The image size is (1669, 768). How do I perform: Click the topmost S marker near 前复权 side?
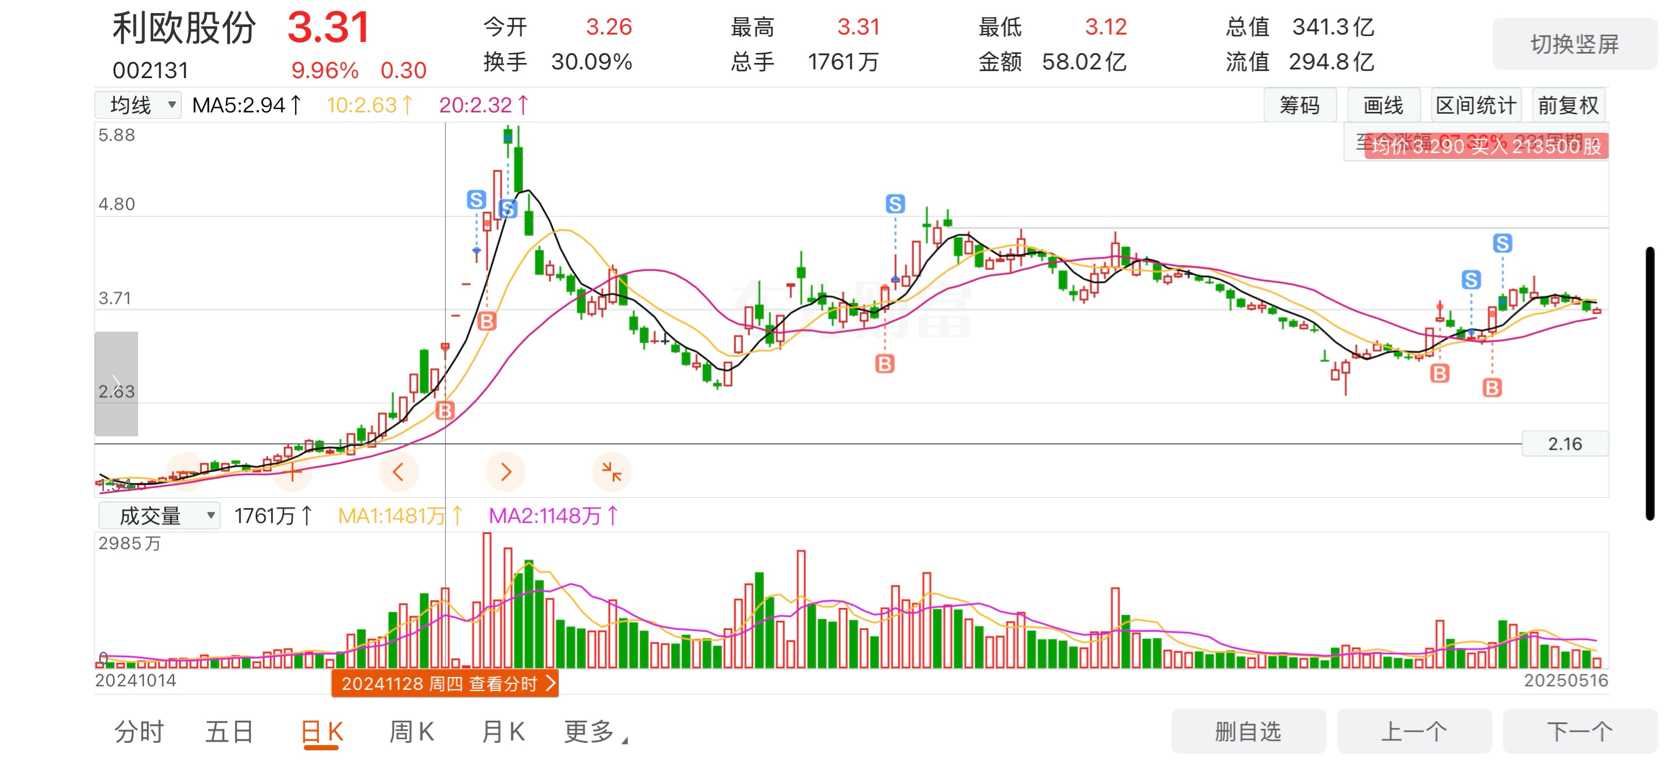pos(1502,243)
